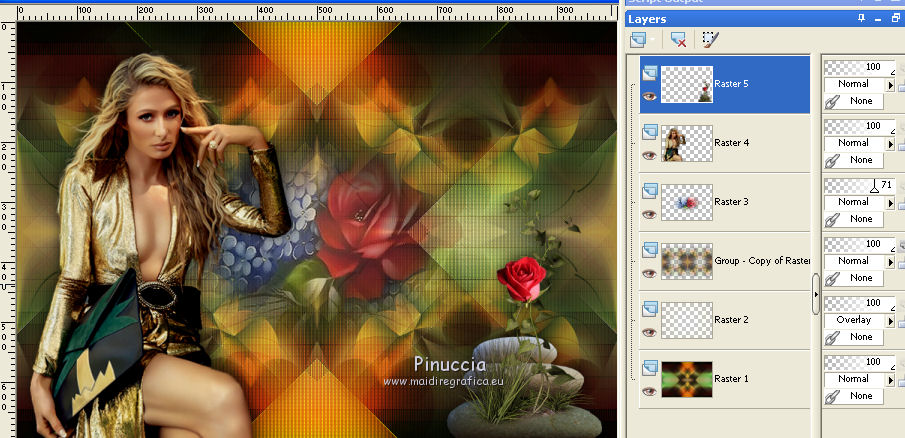The image size is (905, 438).
Task: Click the Raster 5 Normal blend mode field
Action: [855, 84]
